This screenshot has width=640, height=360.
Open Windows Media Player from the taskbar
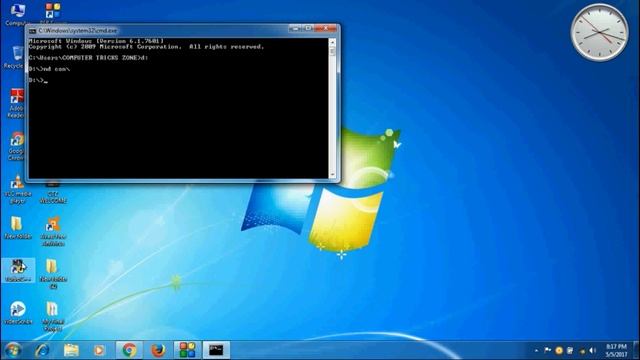click(x=99, y=350)
